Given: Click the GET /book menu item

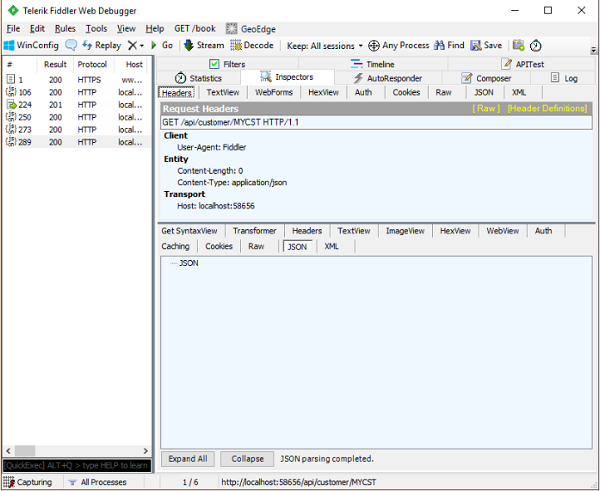Looking at the screenshot, I should [x=195, y=29].
